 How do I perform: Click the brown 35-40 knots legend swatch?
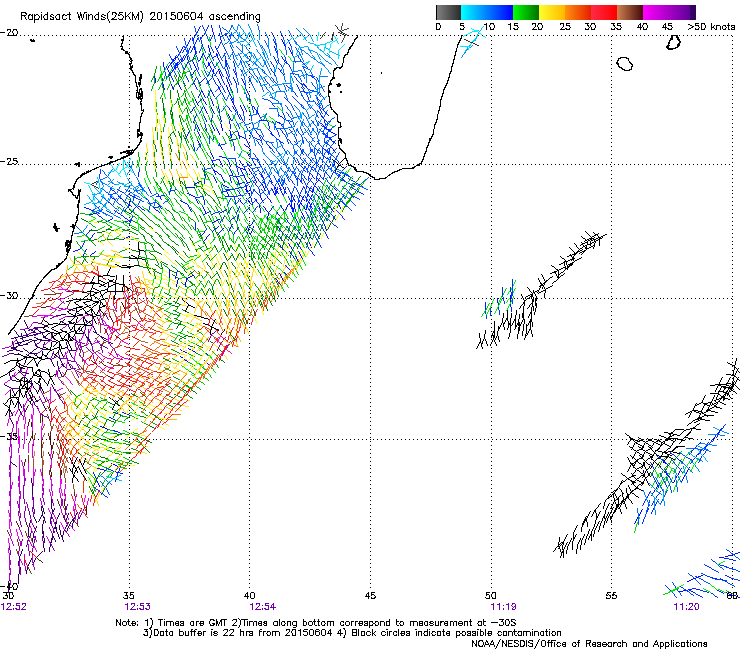[630, 12]
